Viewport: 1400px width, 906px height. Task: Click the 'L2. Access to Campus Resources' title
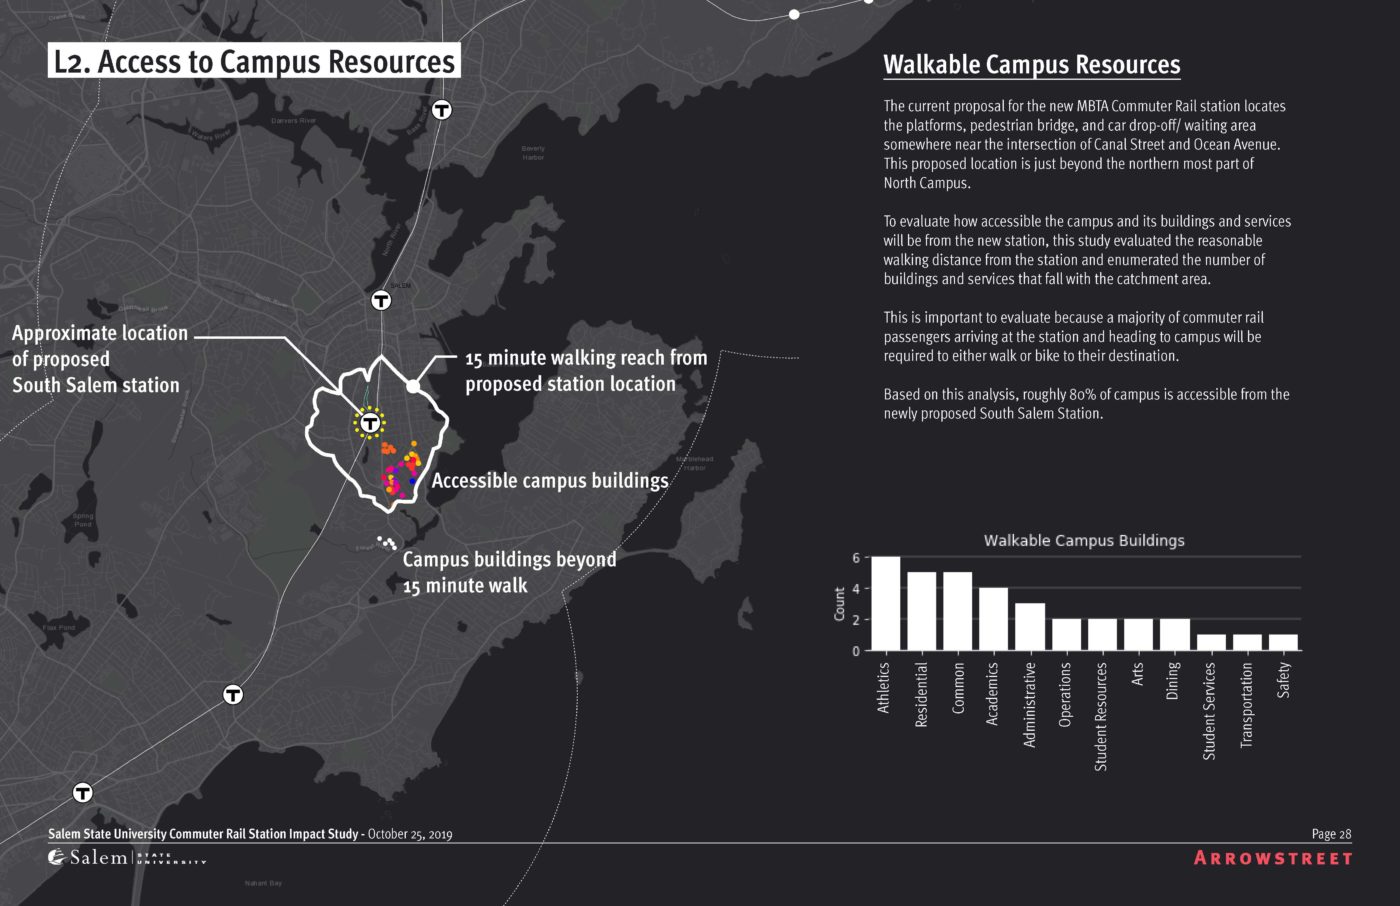(254, 61)
